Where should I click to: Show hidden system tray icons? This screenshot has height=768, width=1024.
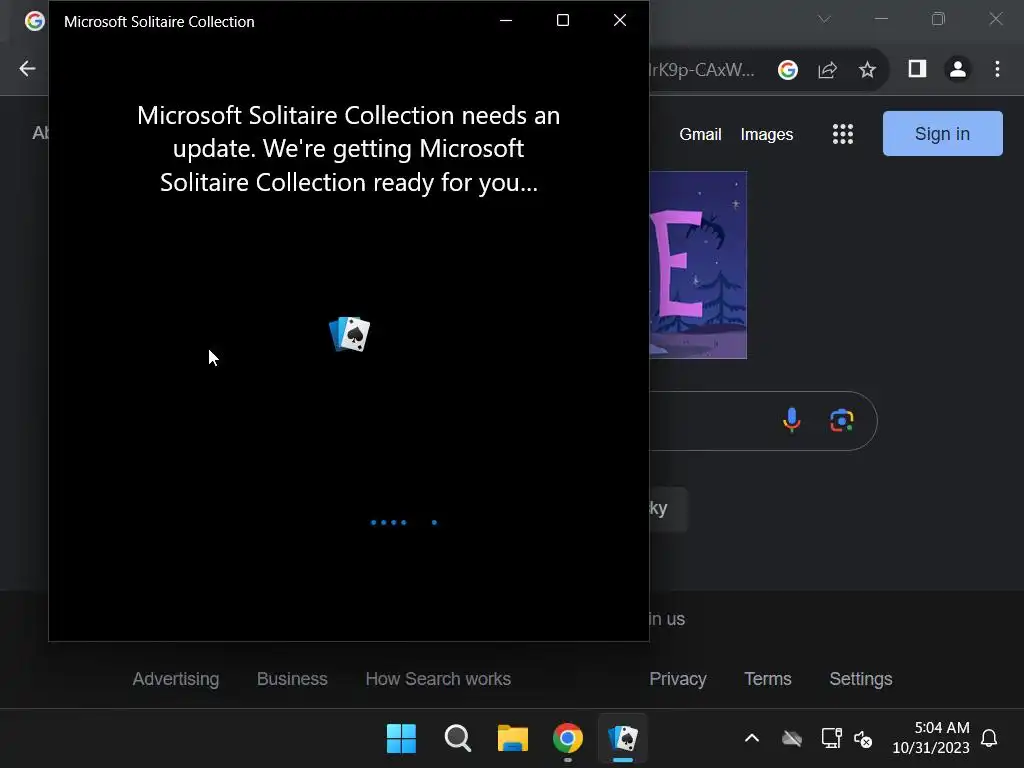[x=752, y=739]
